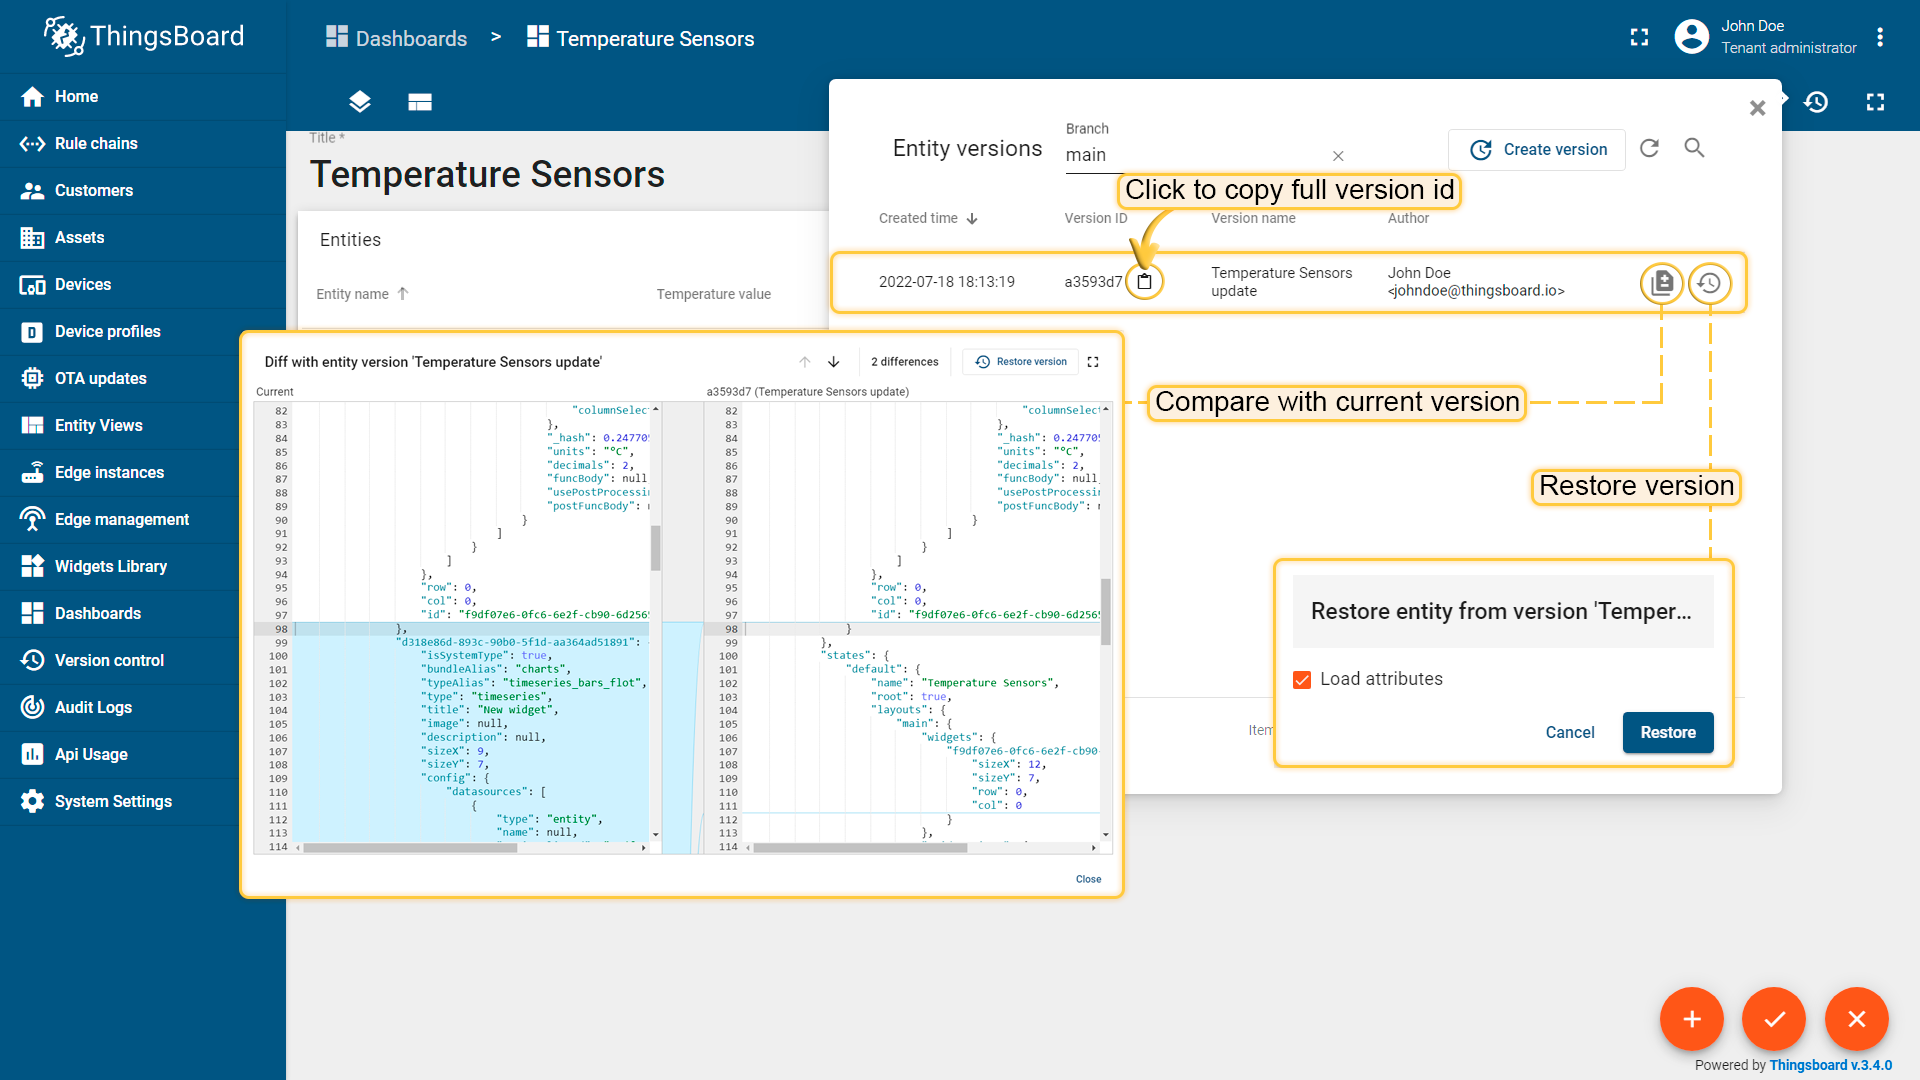The width and height of the screenshot is (1920, 1080).
Task: Open the Entity Views sidebar item
Action: 143,426
